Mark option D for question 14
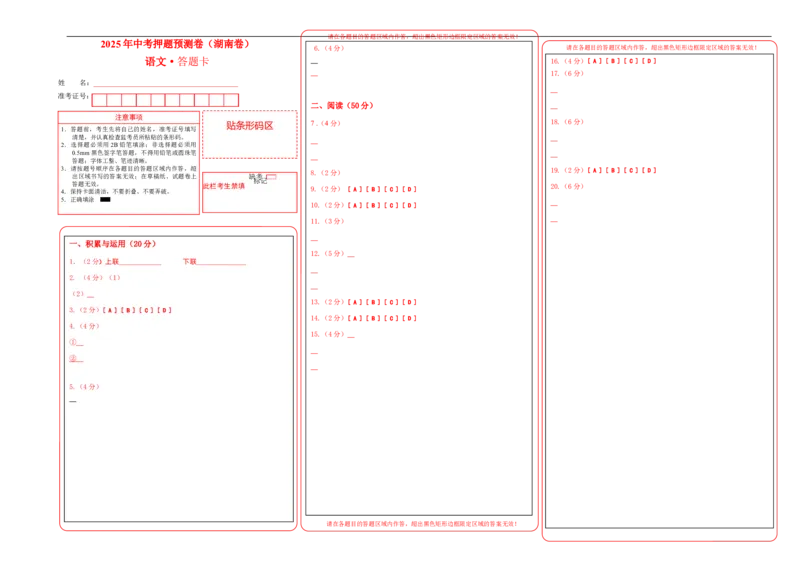The width and height of the screenshot is (800, 566). [x=410, y=318]
